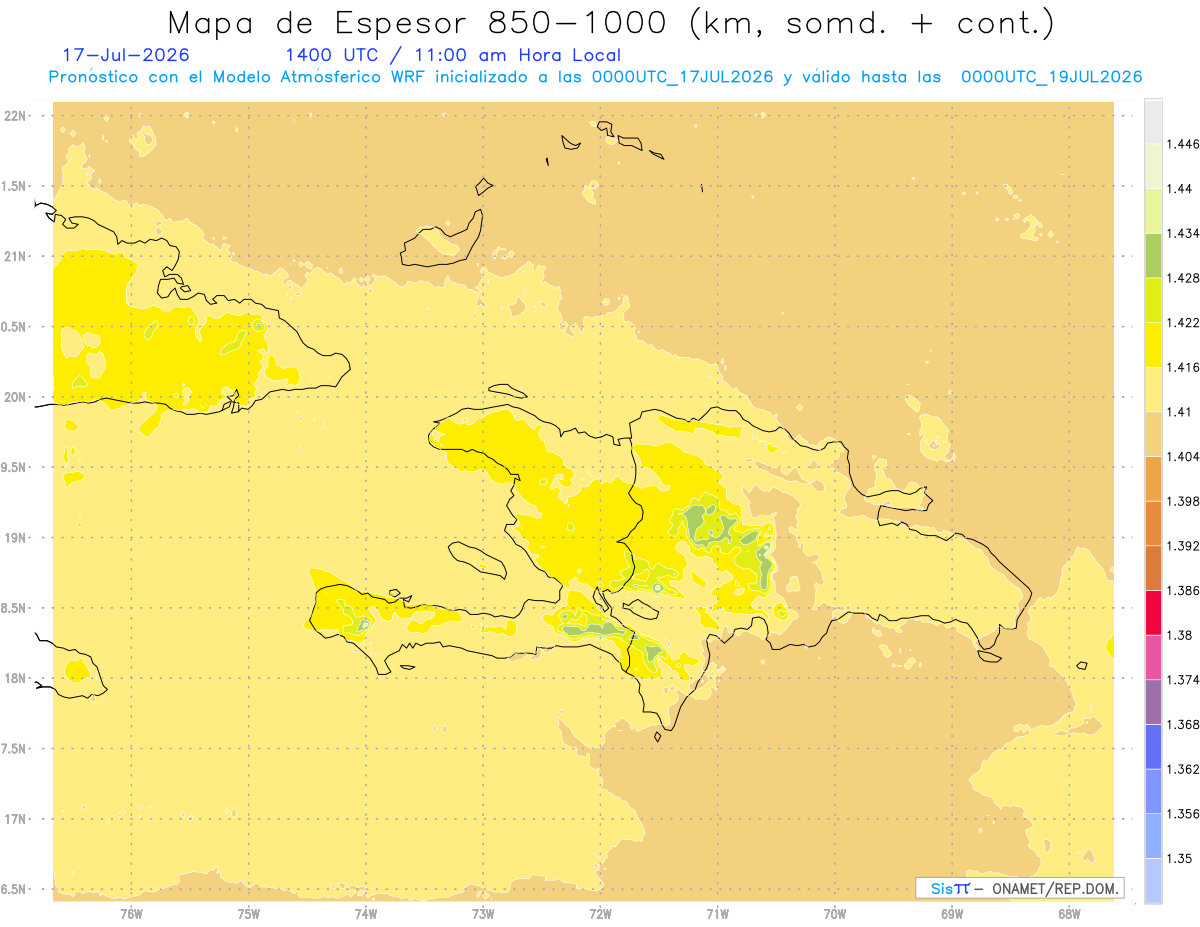Screen dimensions: 1200x927
Task: Select the purple swatch between 1.368 and 1.374
Action: click(1153, 702)
